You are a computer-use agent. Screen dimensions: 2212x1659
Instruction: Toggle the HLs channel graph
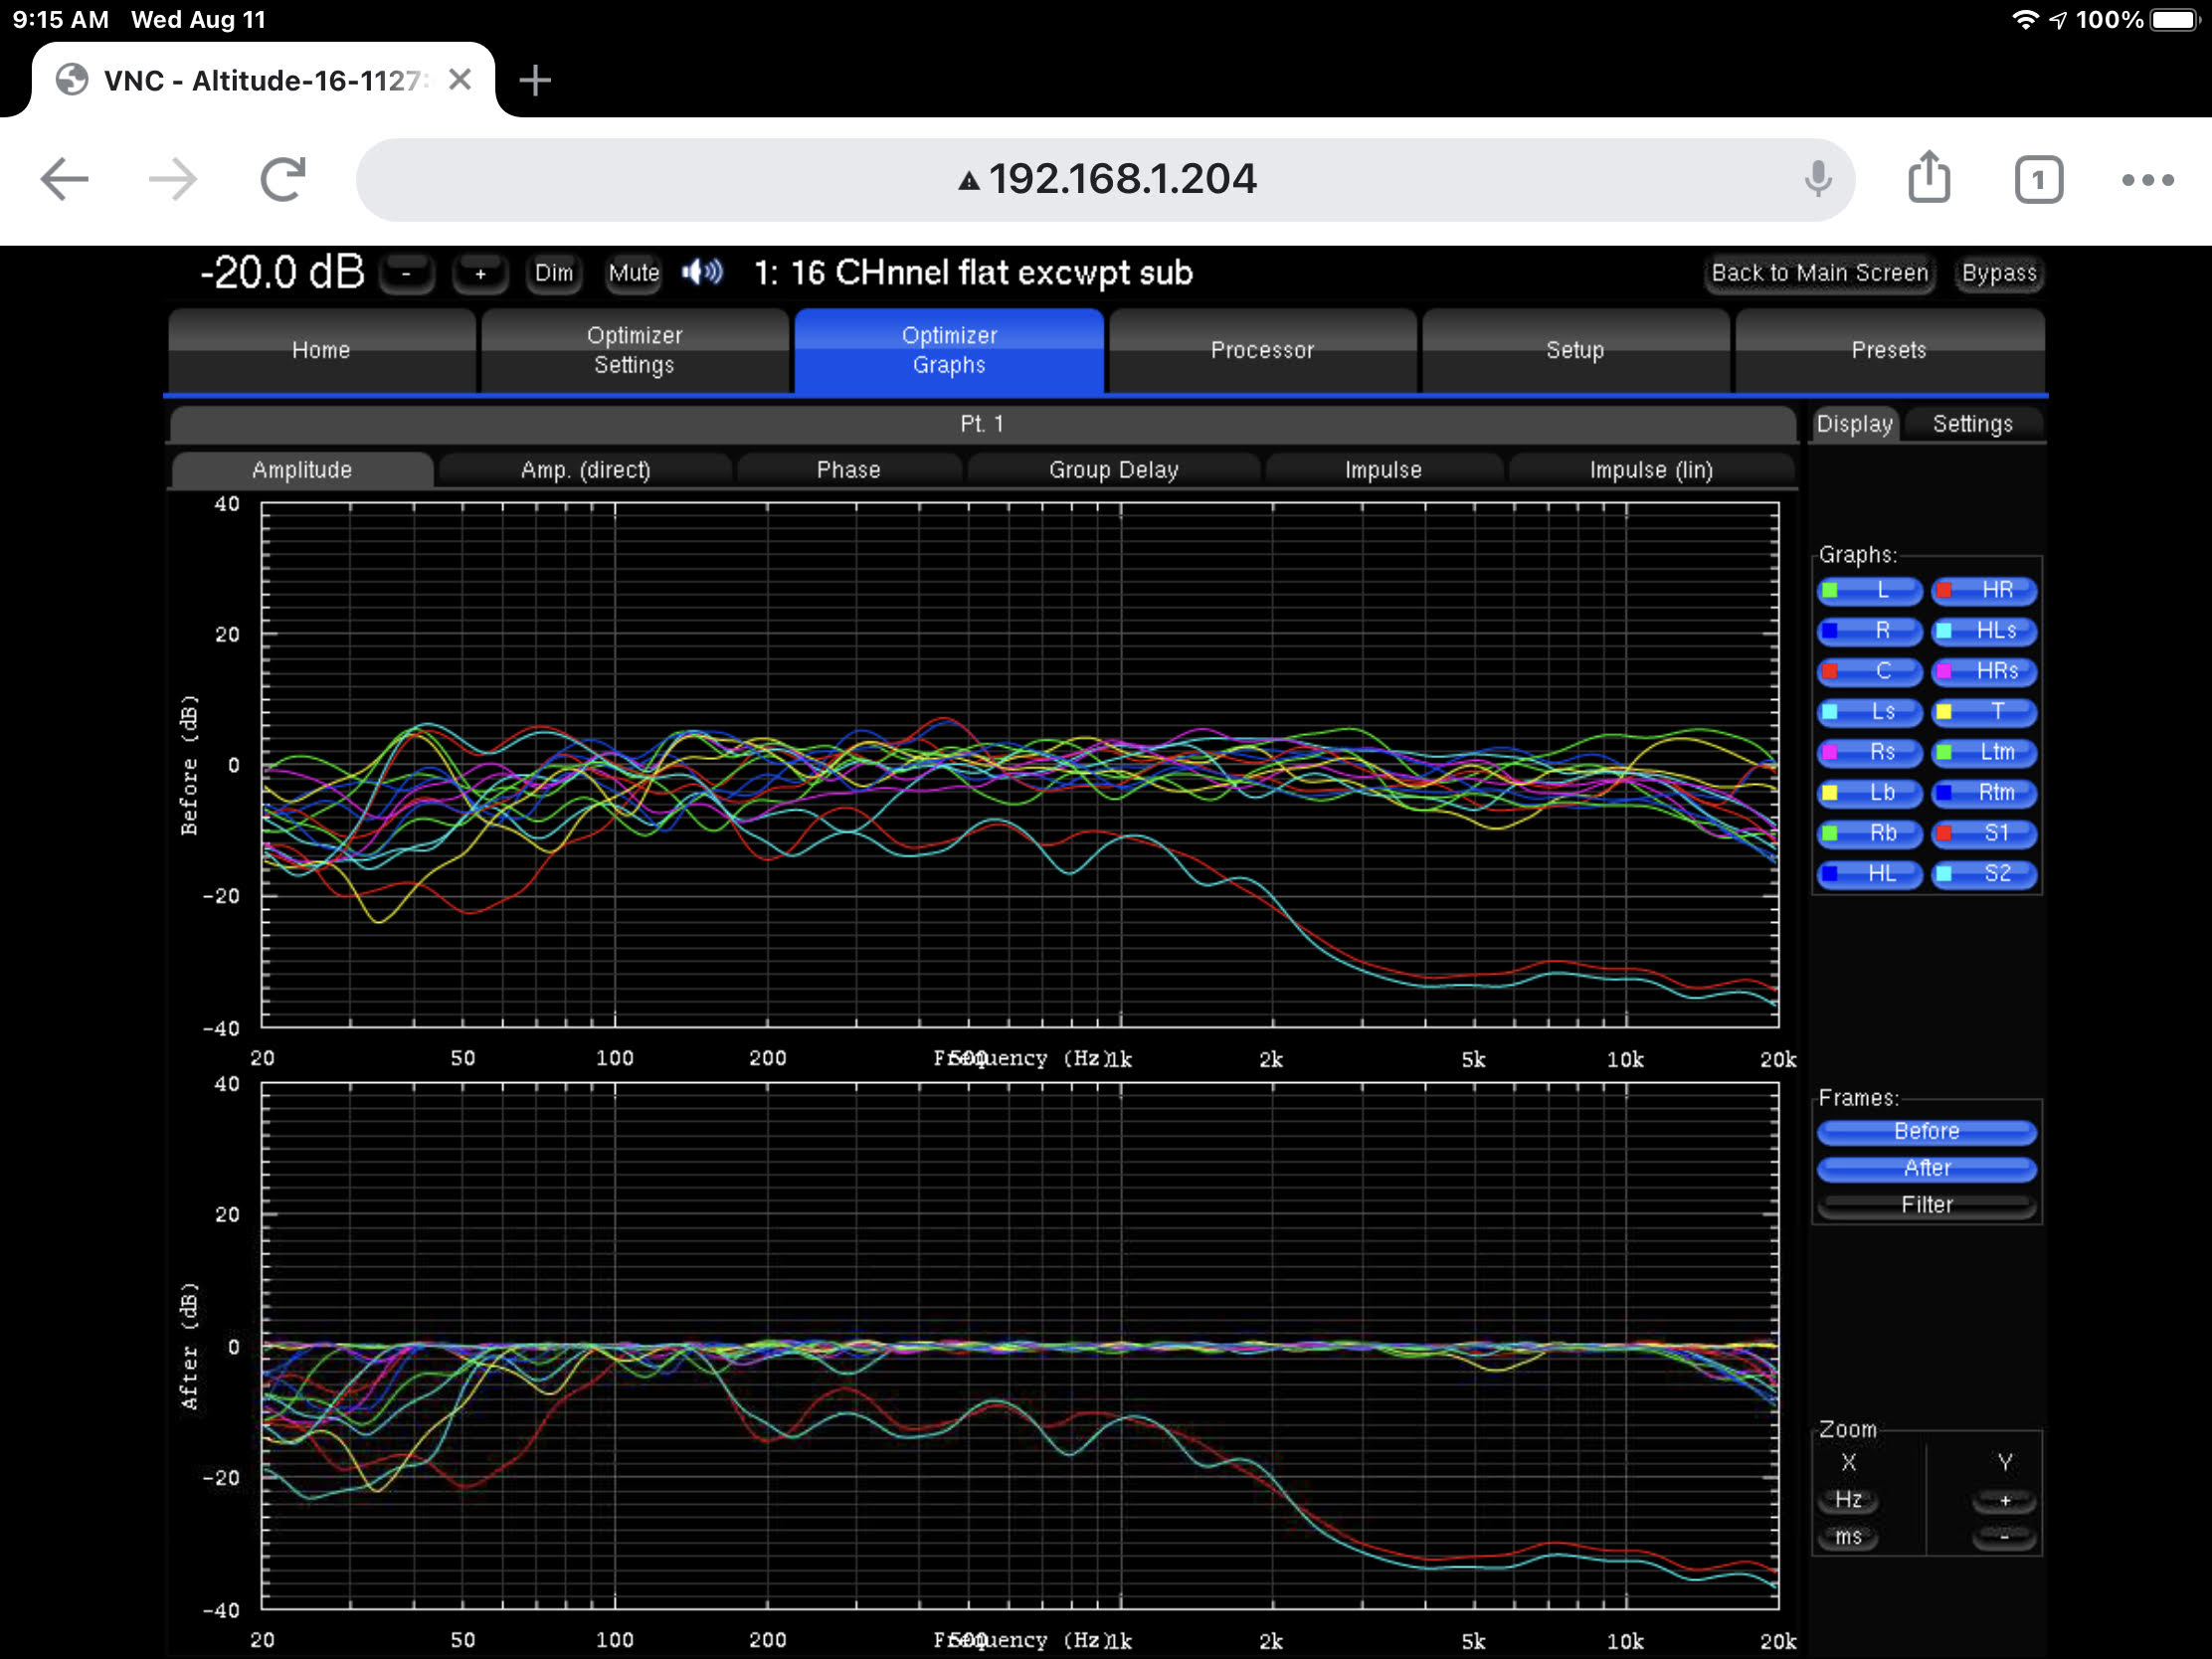[1984, 631]
